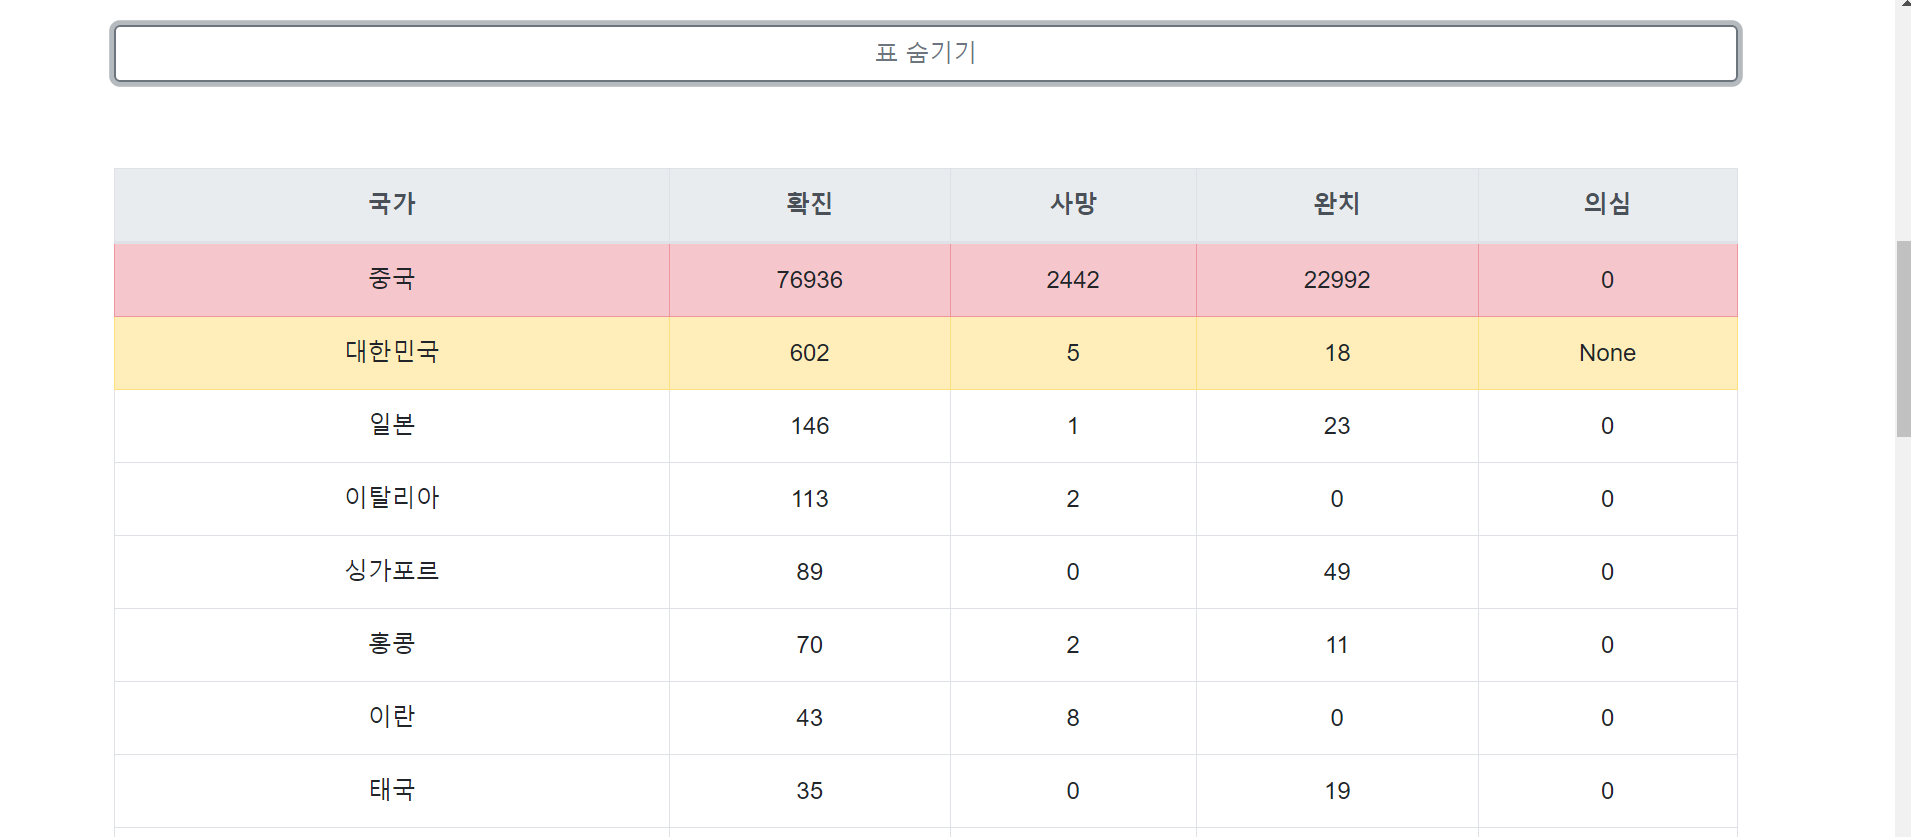This screenshot has height=837, width=1911.
Task: Select recovered value 49 for 싱가포르
Action: click(1337, 572)
